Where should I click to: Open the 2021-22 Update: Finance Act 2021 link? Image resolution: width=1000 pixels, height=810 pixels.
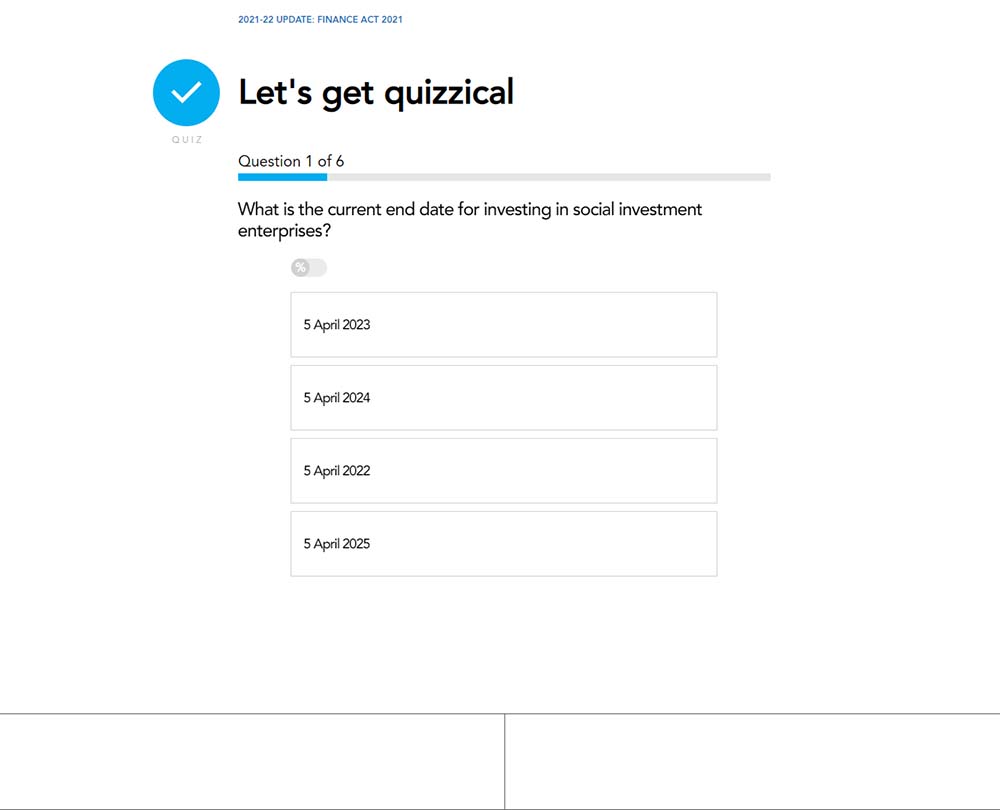pos(320,20)
